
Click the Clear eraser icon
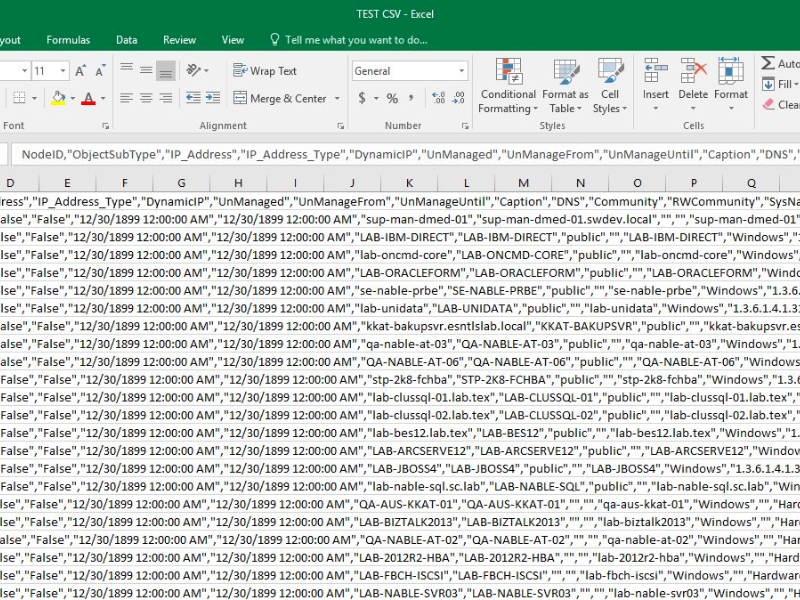768,104
